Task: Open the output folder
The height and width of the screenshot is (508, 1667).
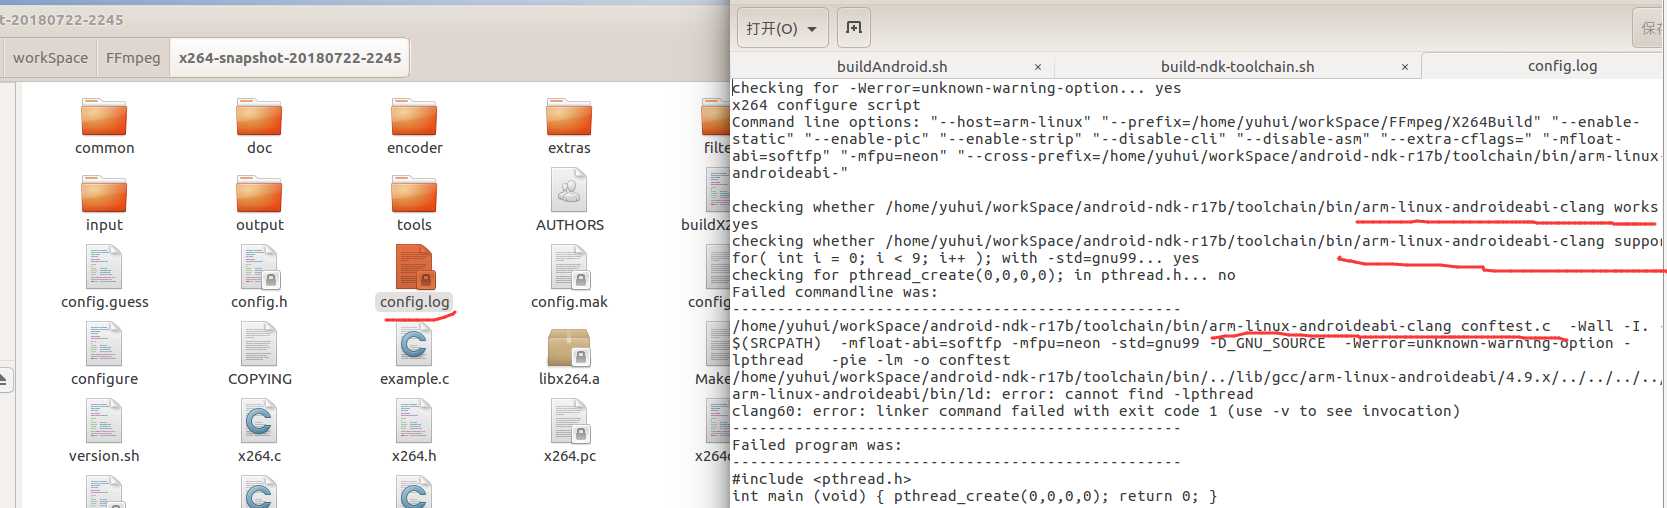Action: pyautogui.click(x=259, y=195)
